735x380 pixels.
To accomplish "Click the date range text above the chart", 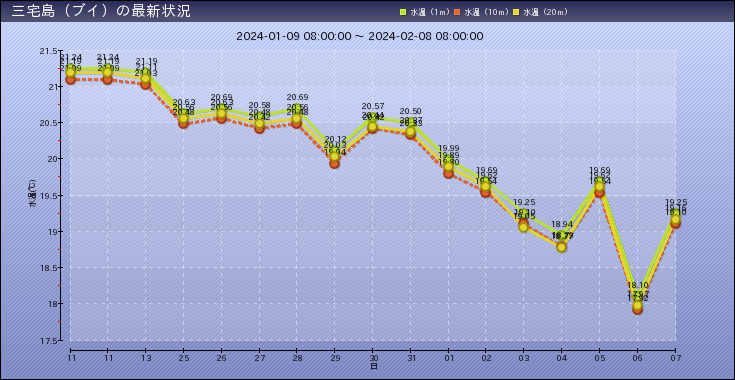I will point(360,37).
